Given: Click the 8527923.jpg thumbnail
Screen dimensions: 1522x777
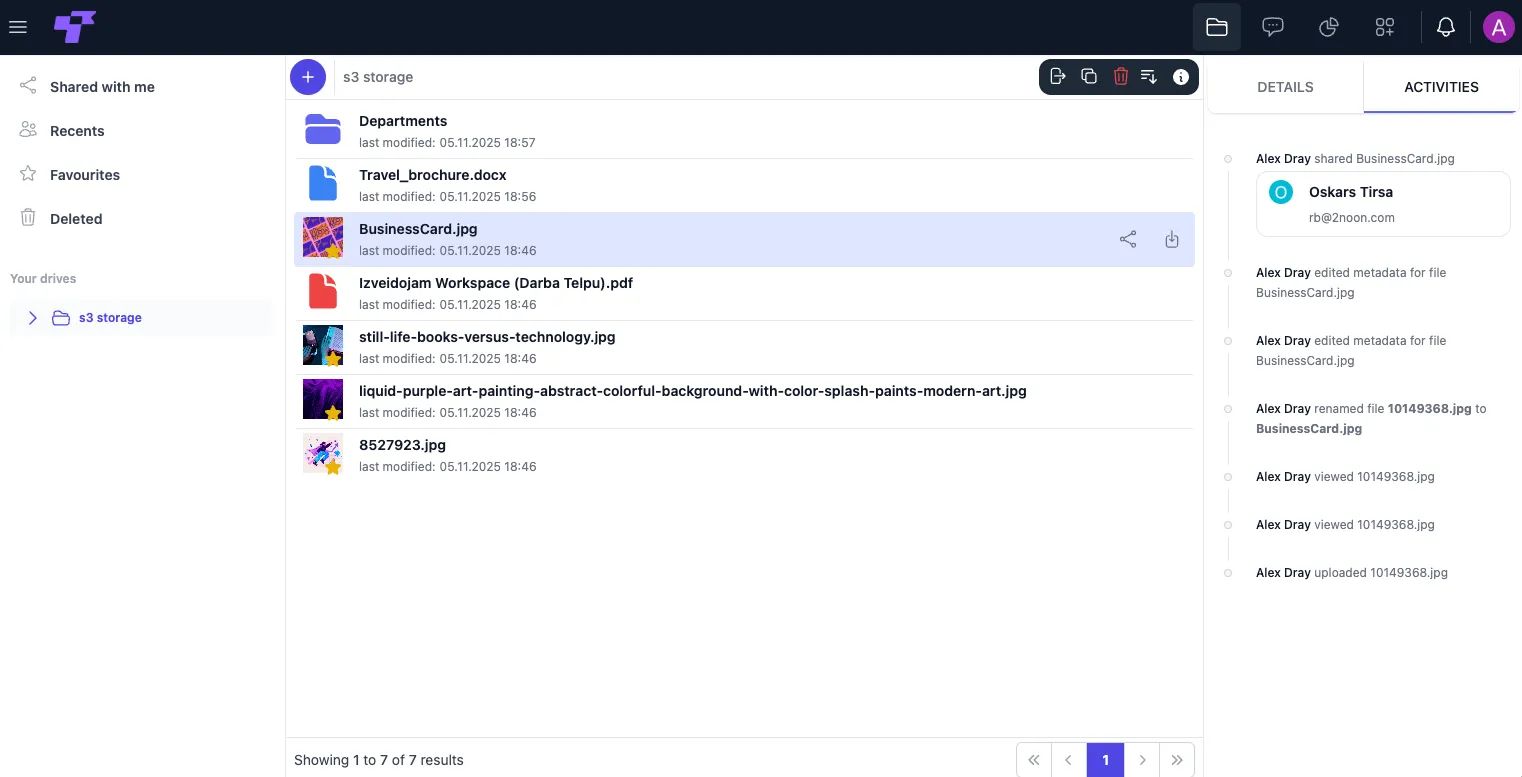Looking at the screenshot, I should pyautogui.click(x=323, y=454).
